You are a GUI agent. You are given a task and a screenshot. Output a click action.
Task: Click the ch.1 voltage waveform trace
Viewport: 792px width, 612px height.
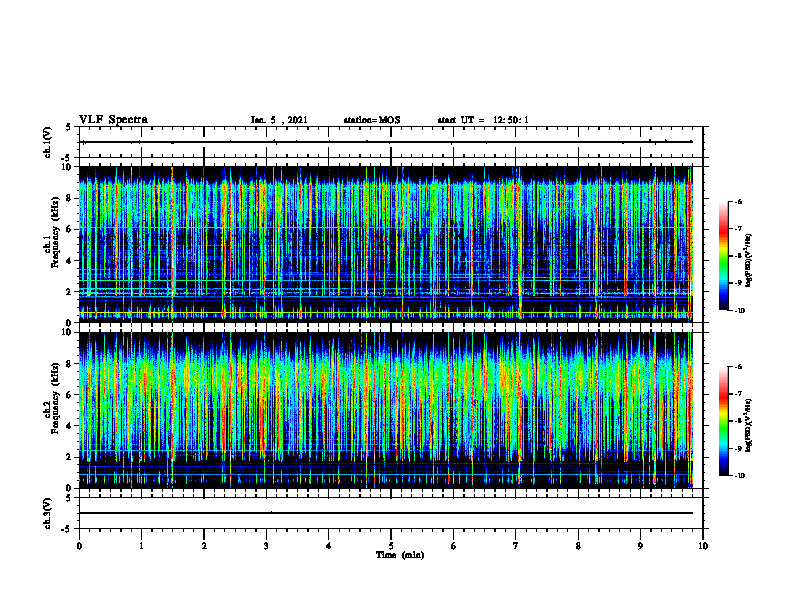tap(387, 142)
